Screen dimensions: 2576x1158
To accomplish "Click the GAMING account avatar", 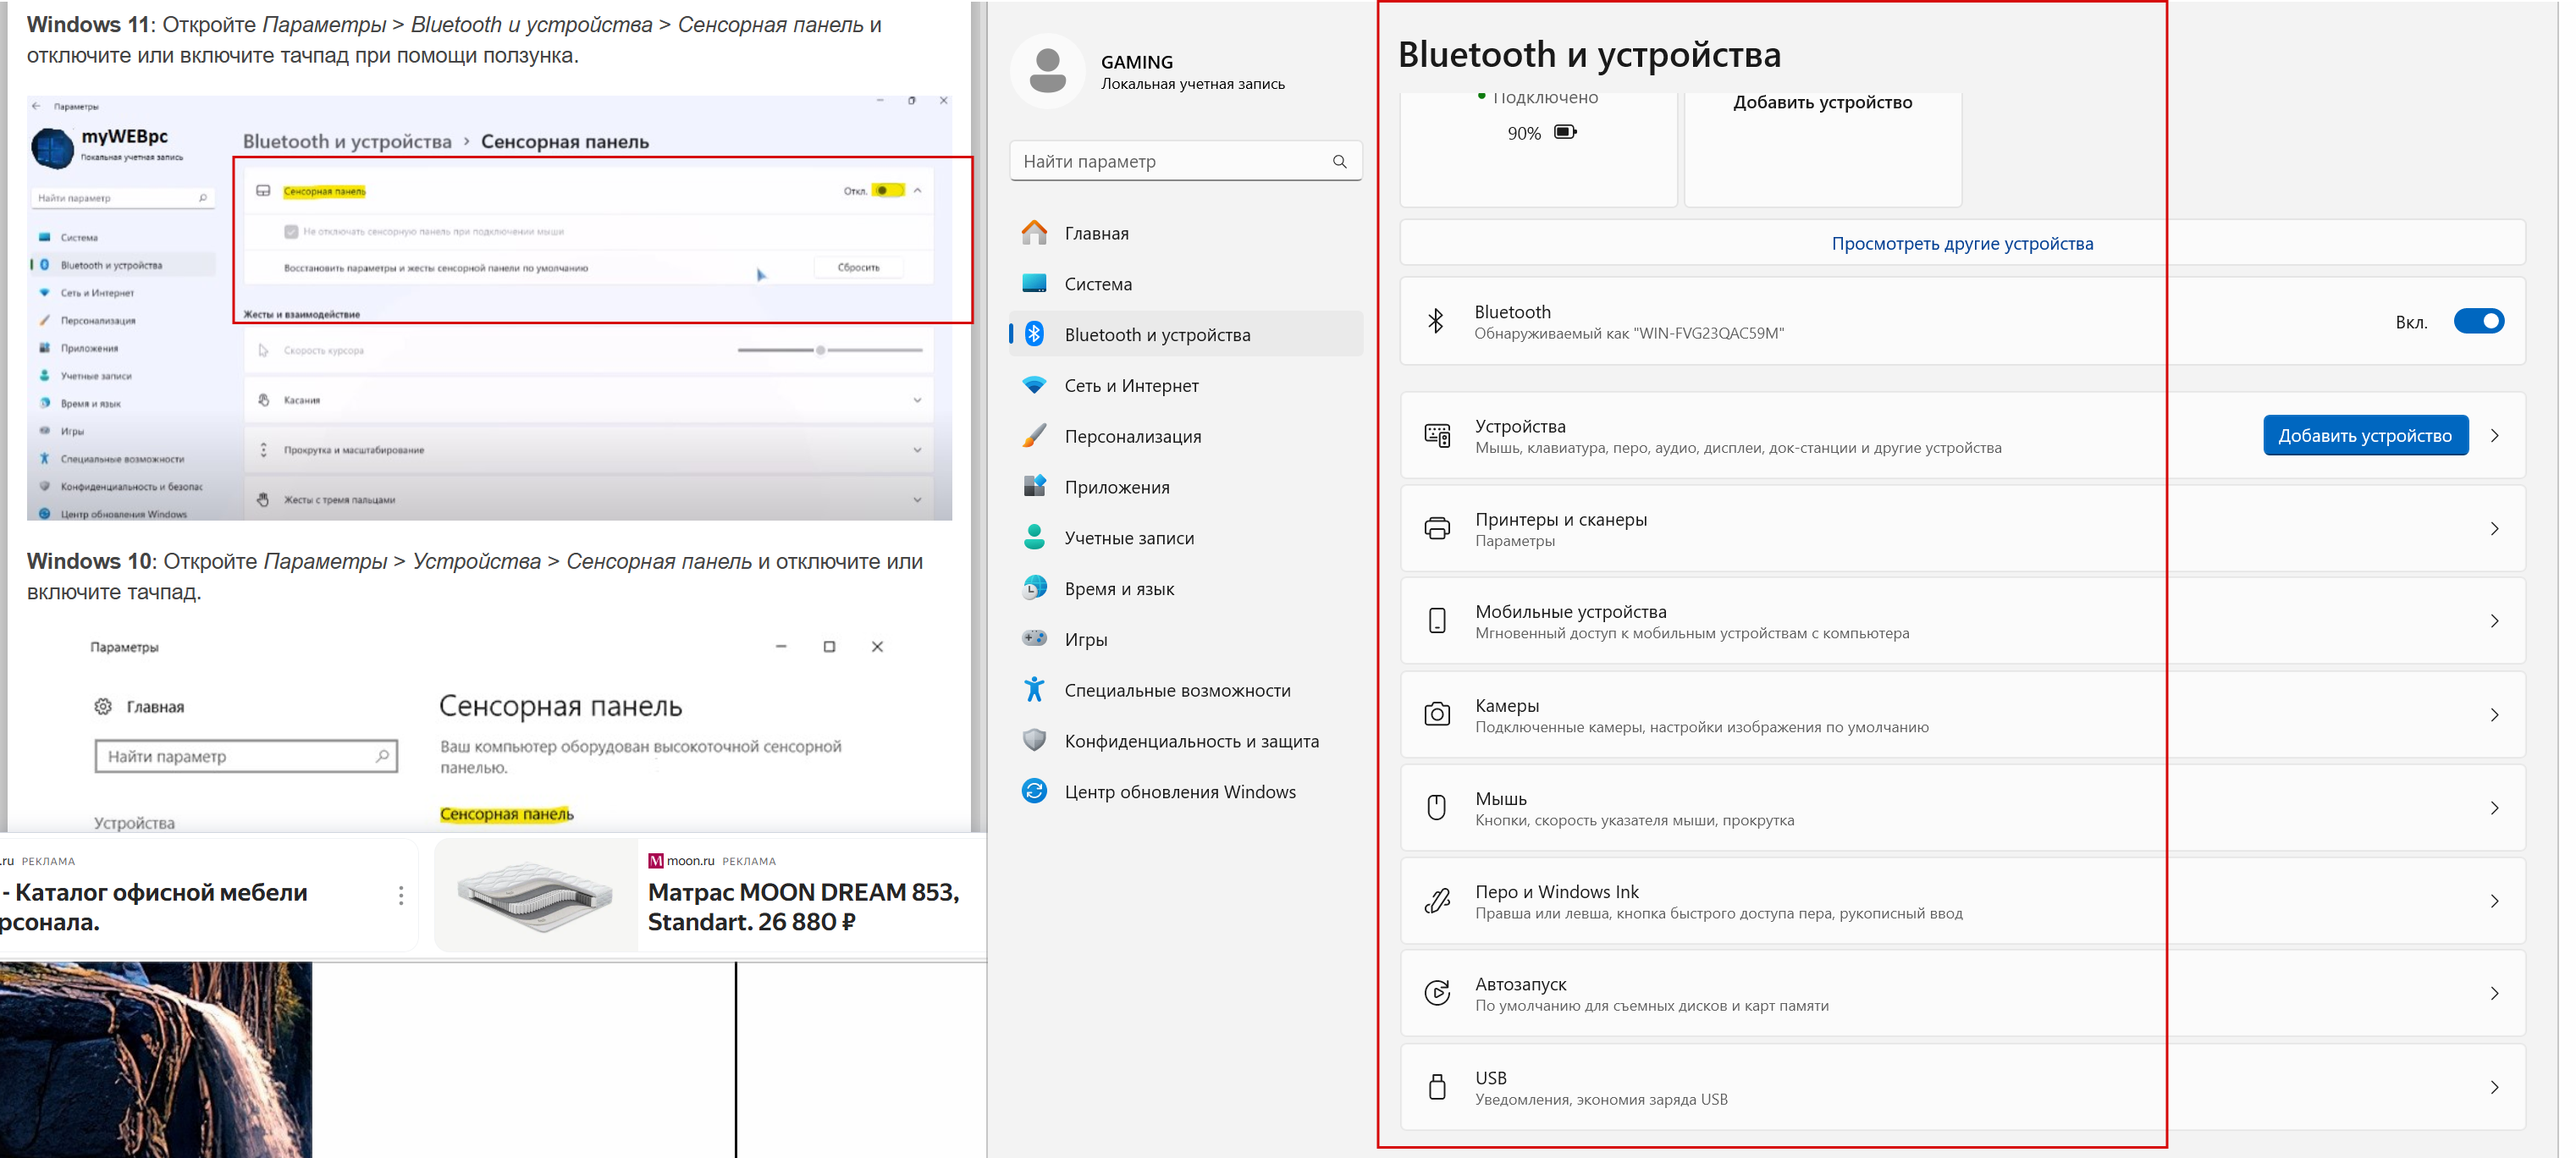I will tap(1047, 71).
